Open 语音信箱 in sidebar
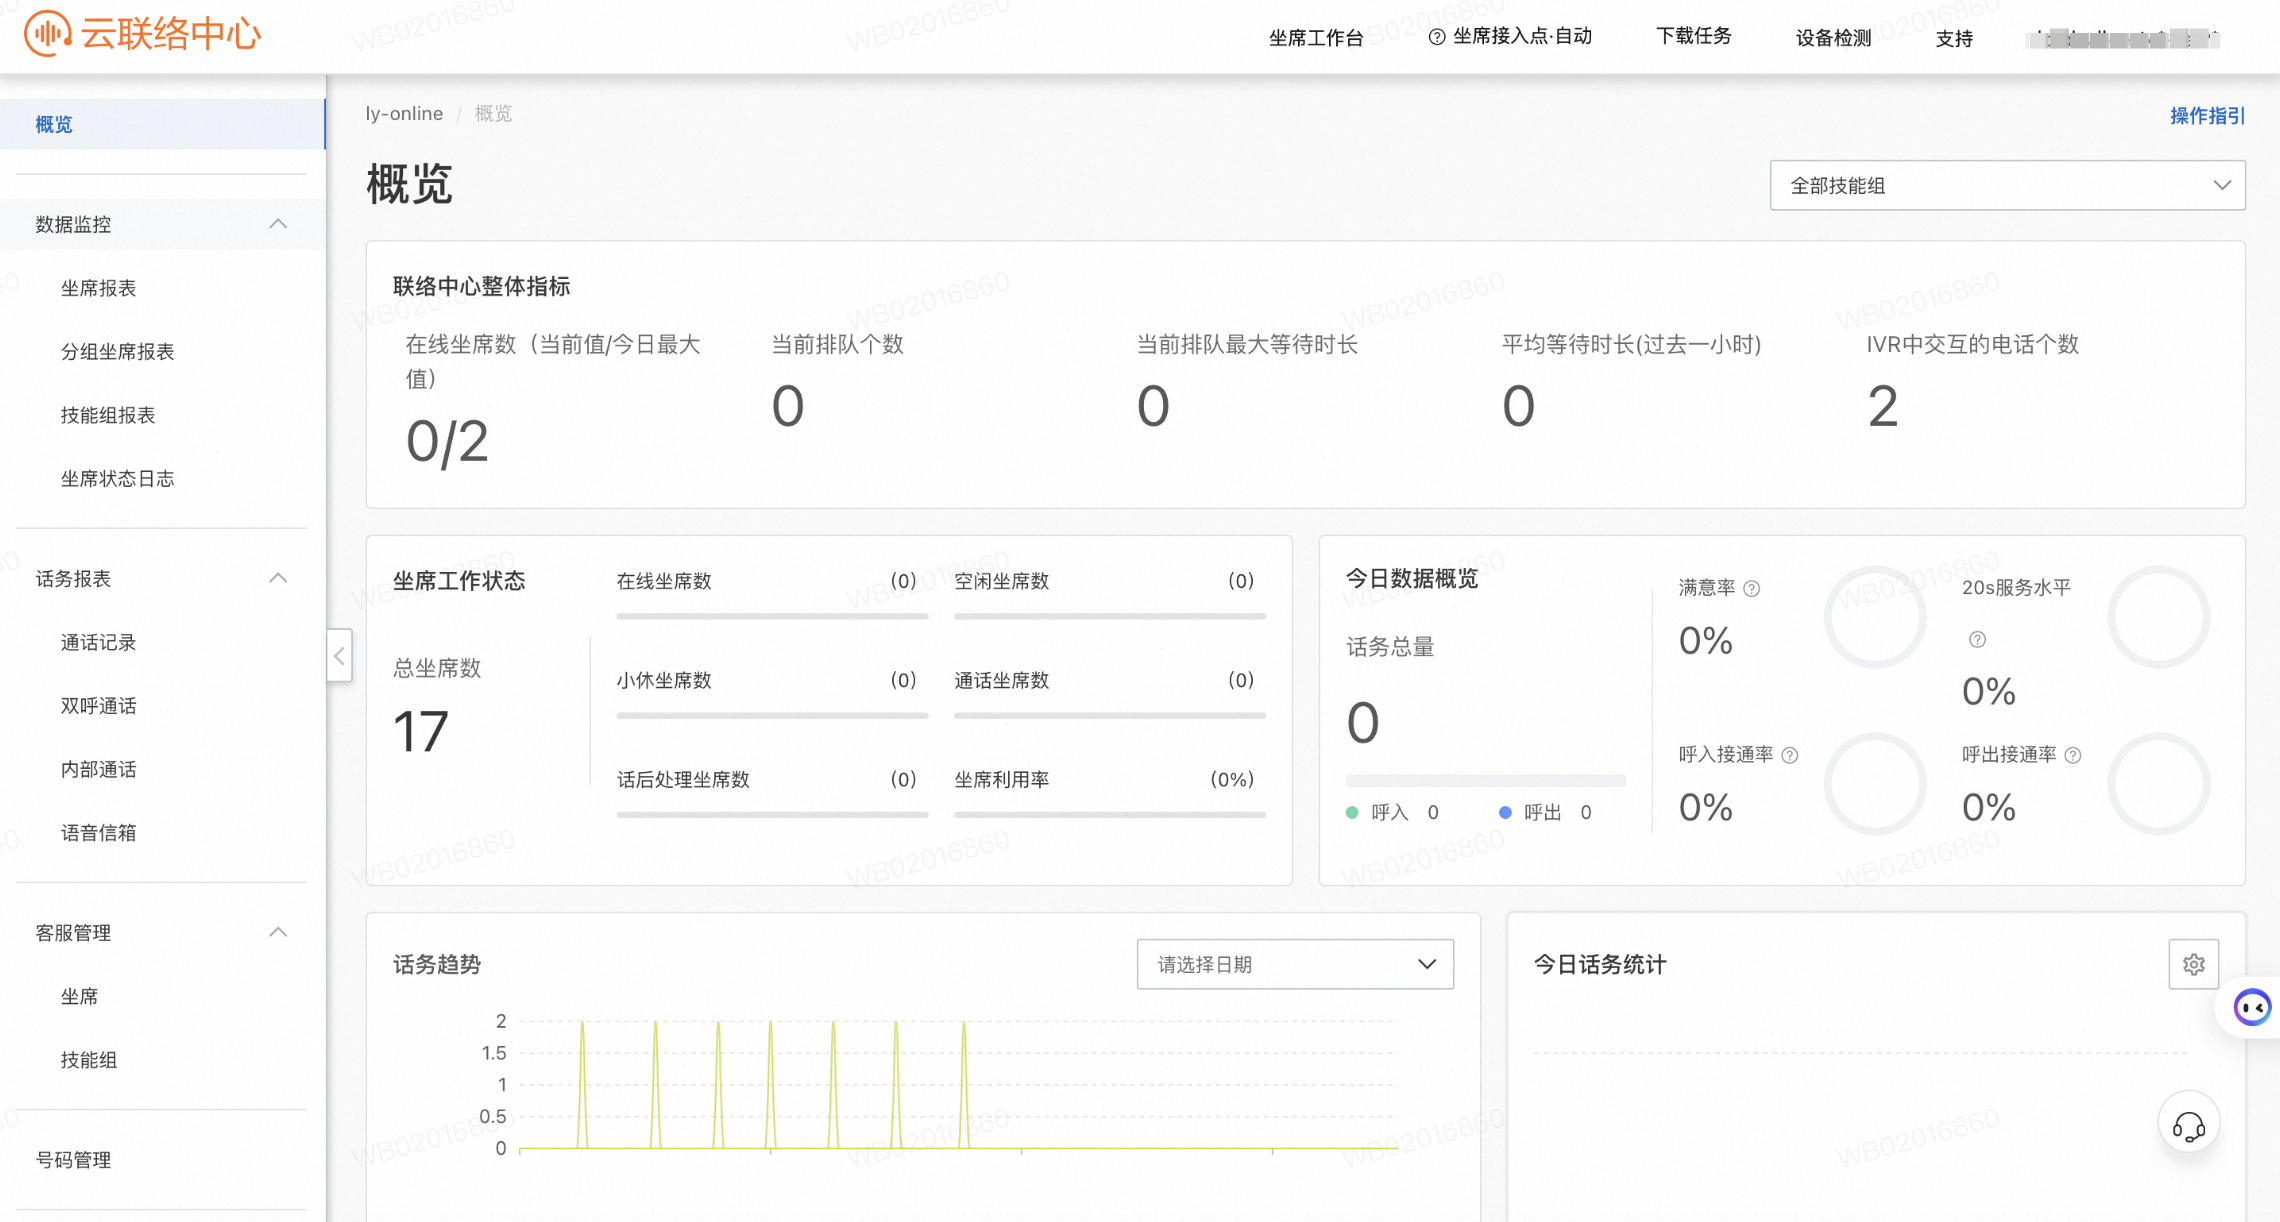Viewport: 2280px width, 1222px height. pyautogui.click(x=98, y=833)
